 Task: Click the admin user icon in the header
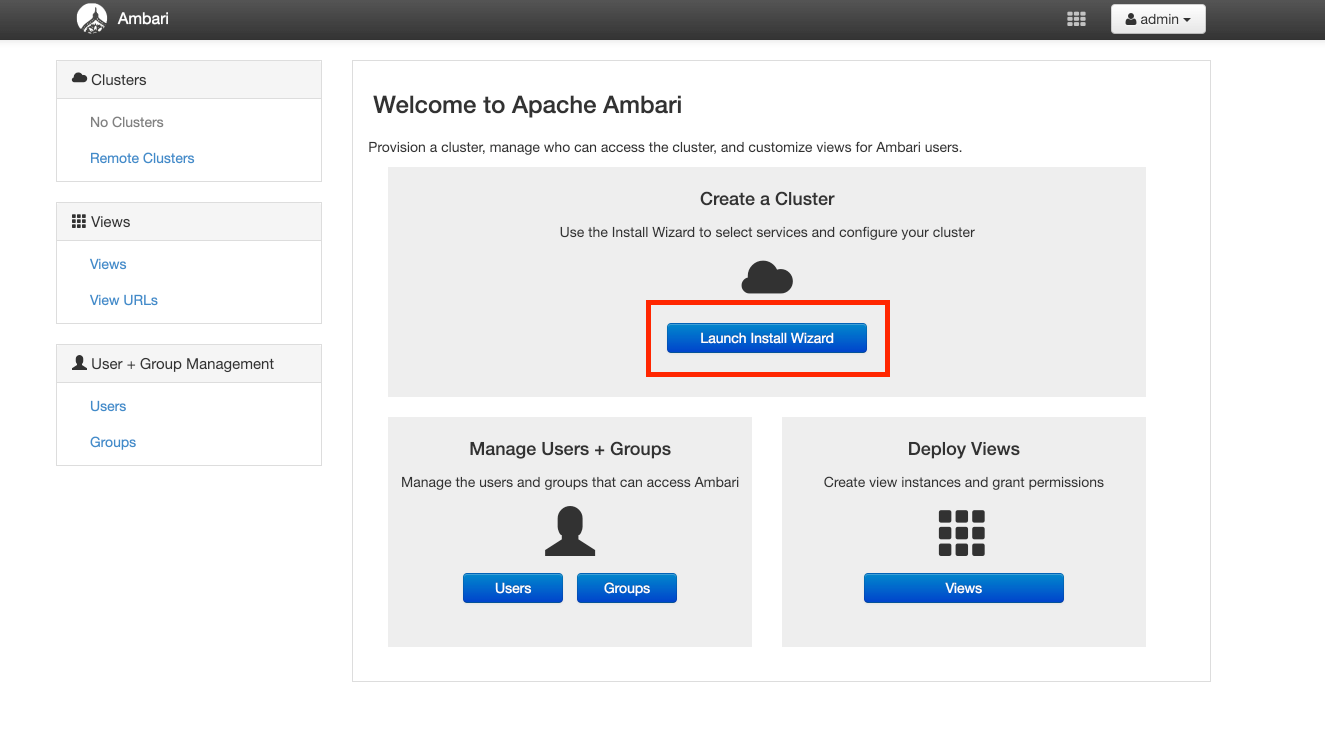pos(1133,18)
